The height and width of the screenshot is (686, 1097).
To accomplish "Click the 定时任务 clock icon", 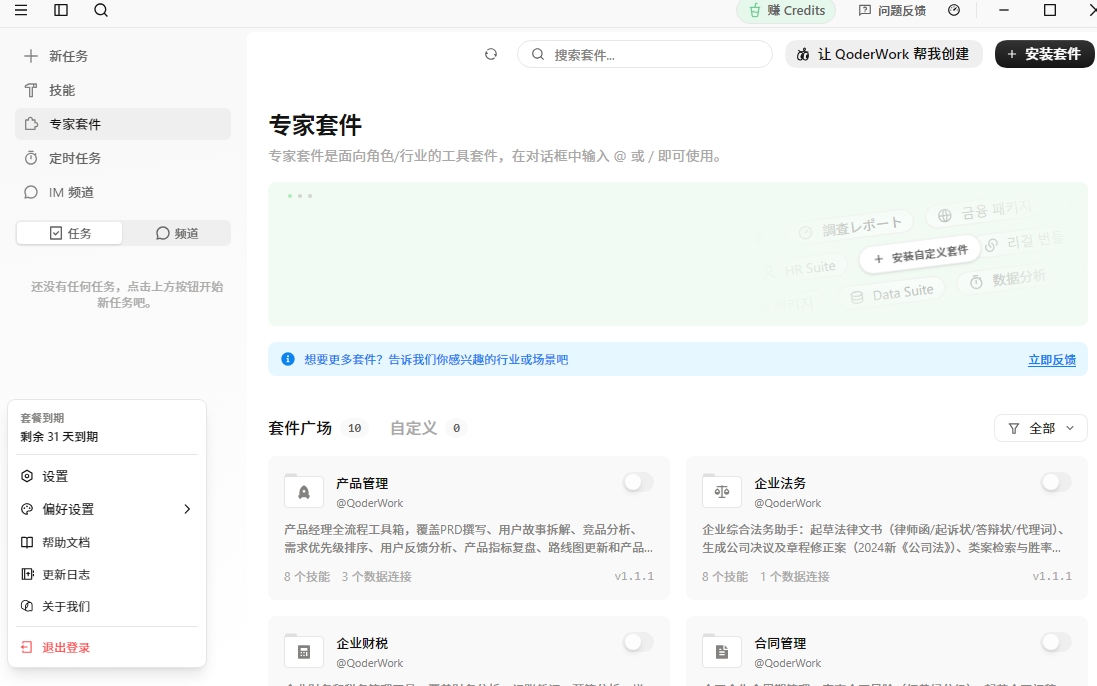I will [x=31, y=158].
